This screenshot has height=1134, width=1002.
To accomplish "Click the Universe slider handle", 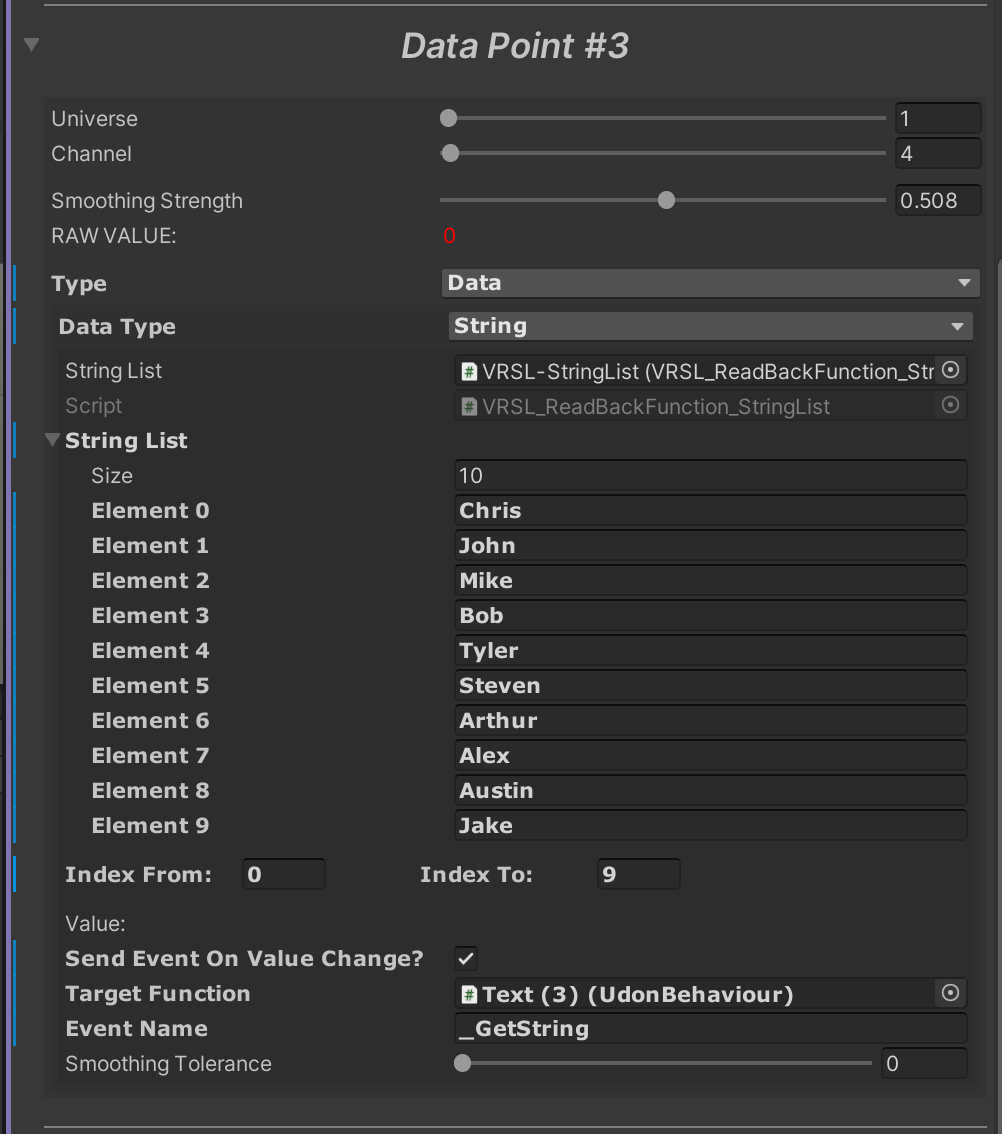I will [449, 118].
